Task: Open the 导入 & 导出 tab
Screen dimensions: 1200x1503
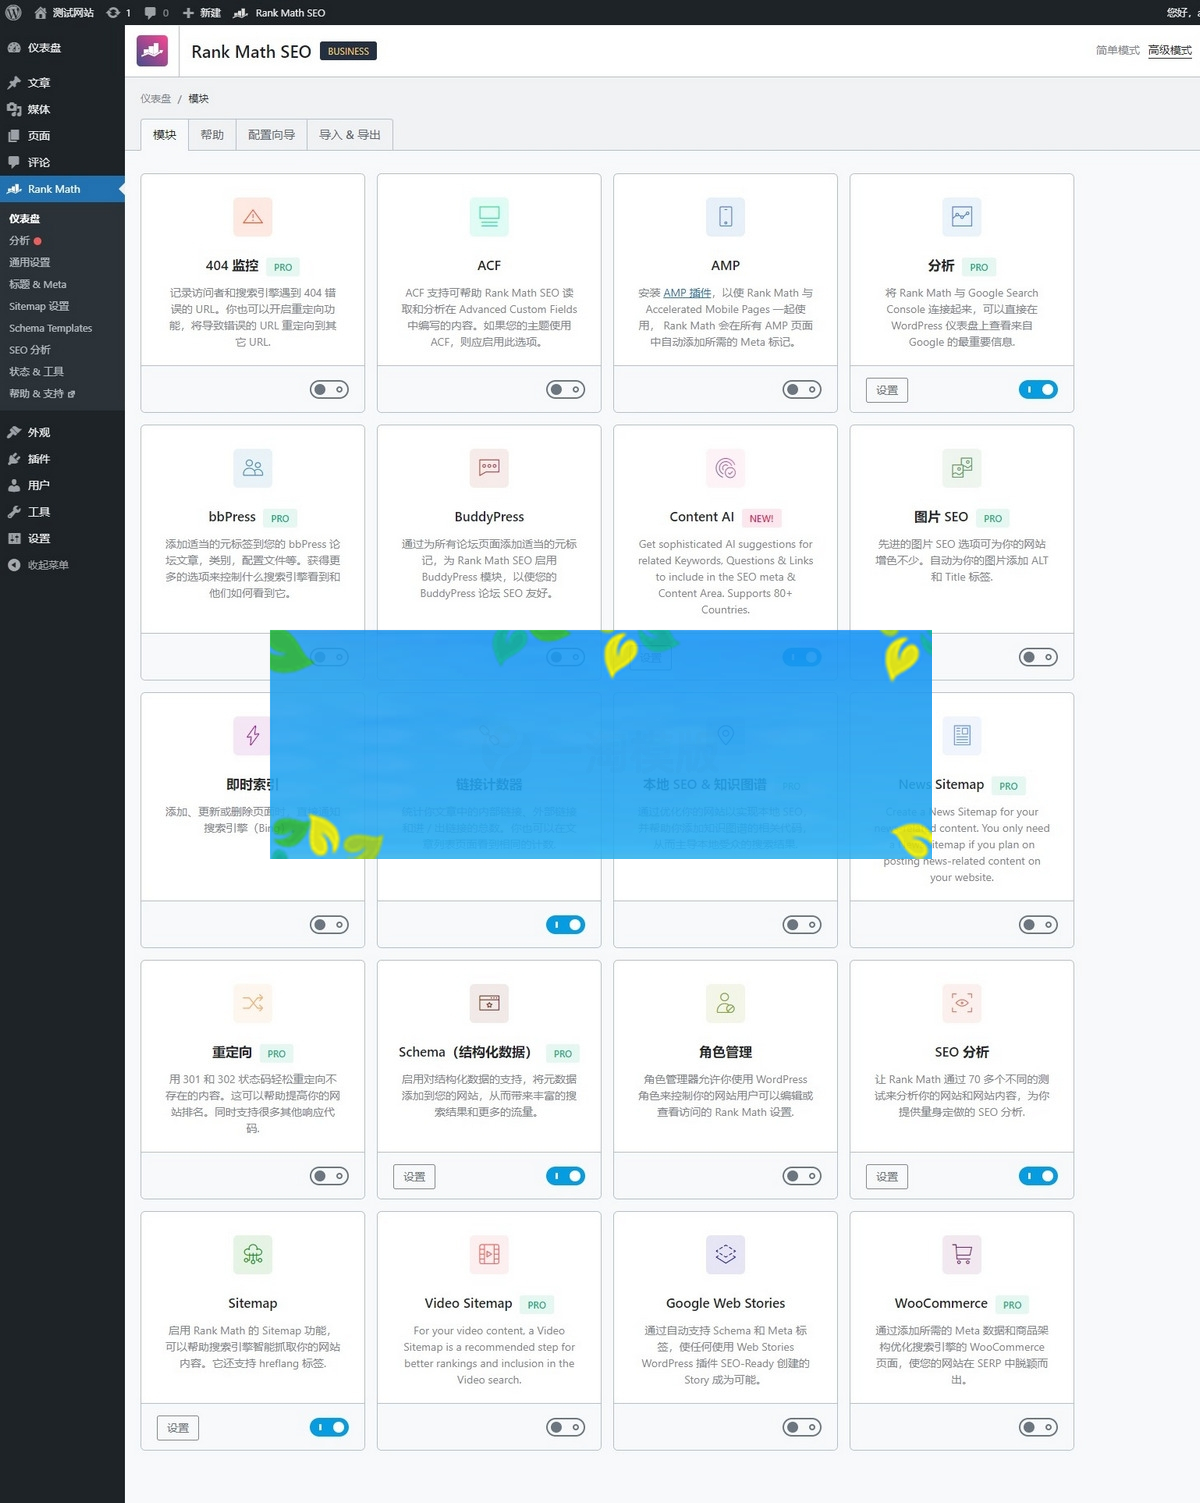Action: tap(349, 135)
